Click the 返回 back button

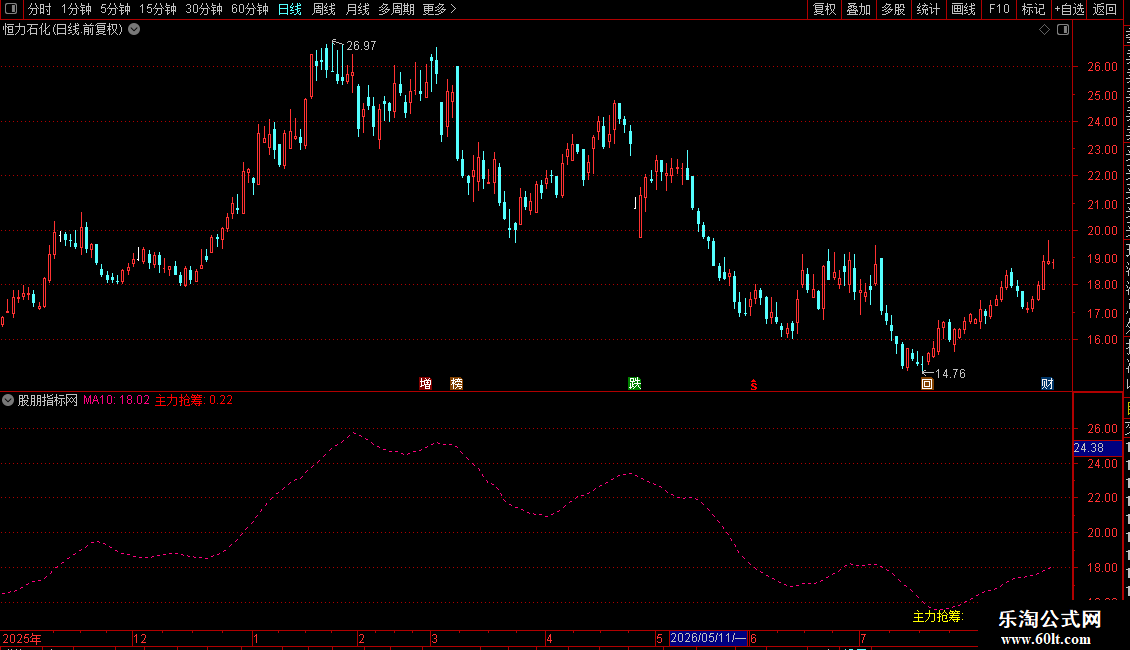click(1105, 9)
